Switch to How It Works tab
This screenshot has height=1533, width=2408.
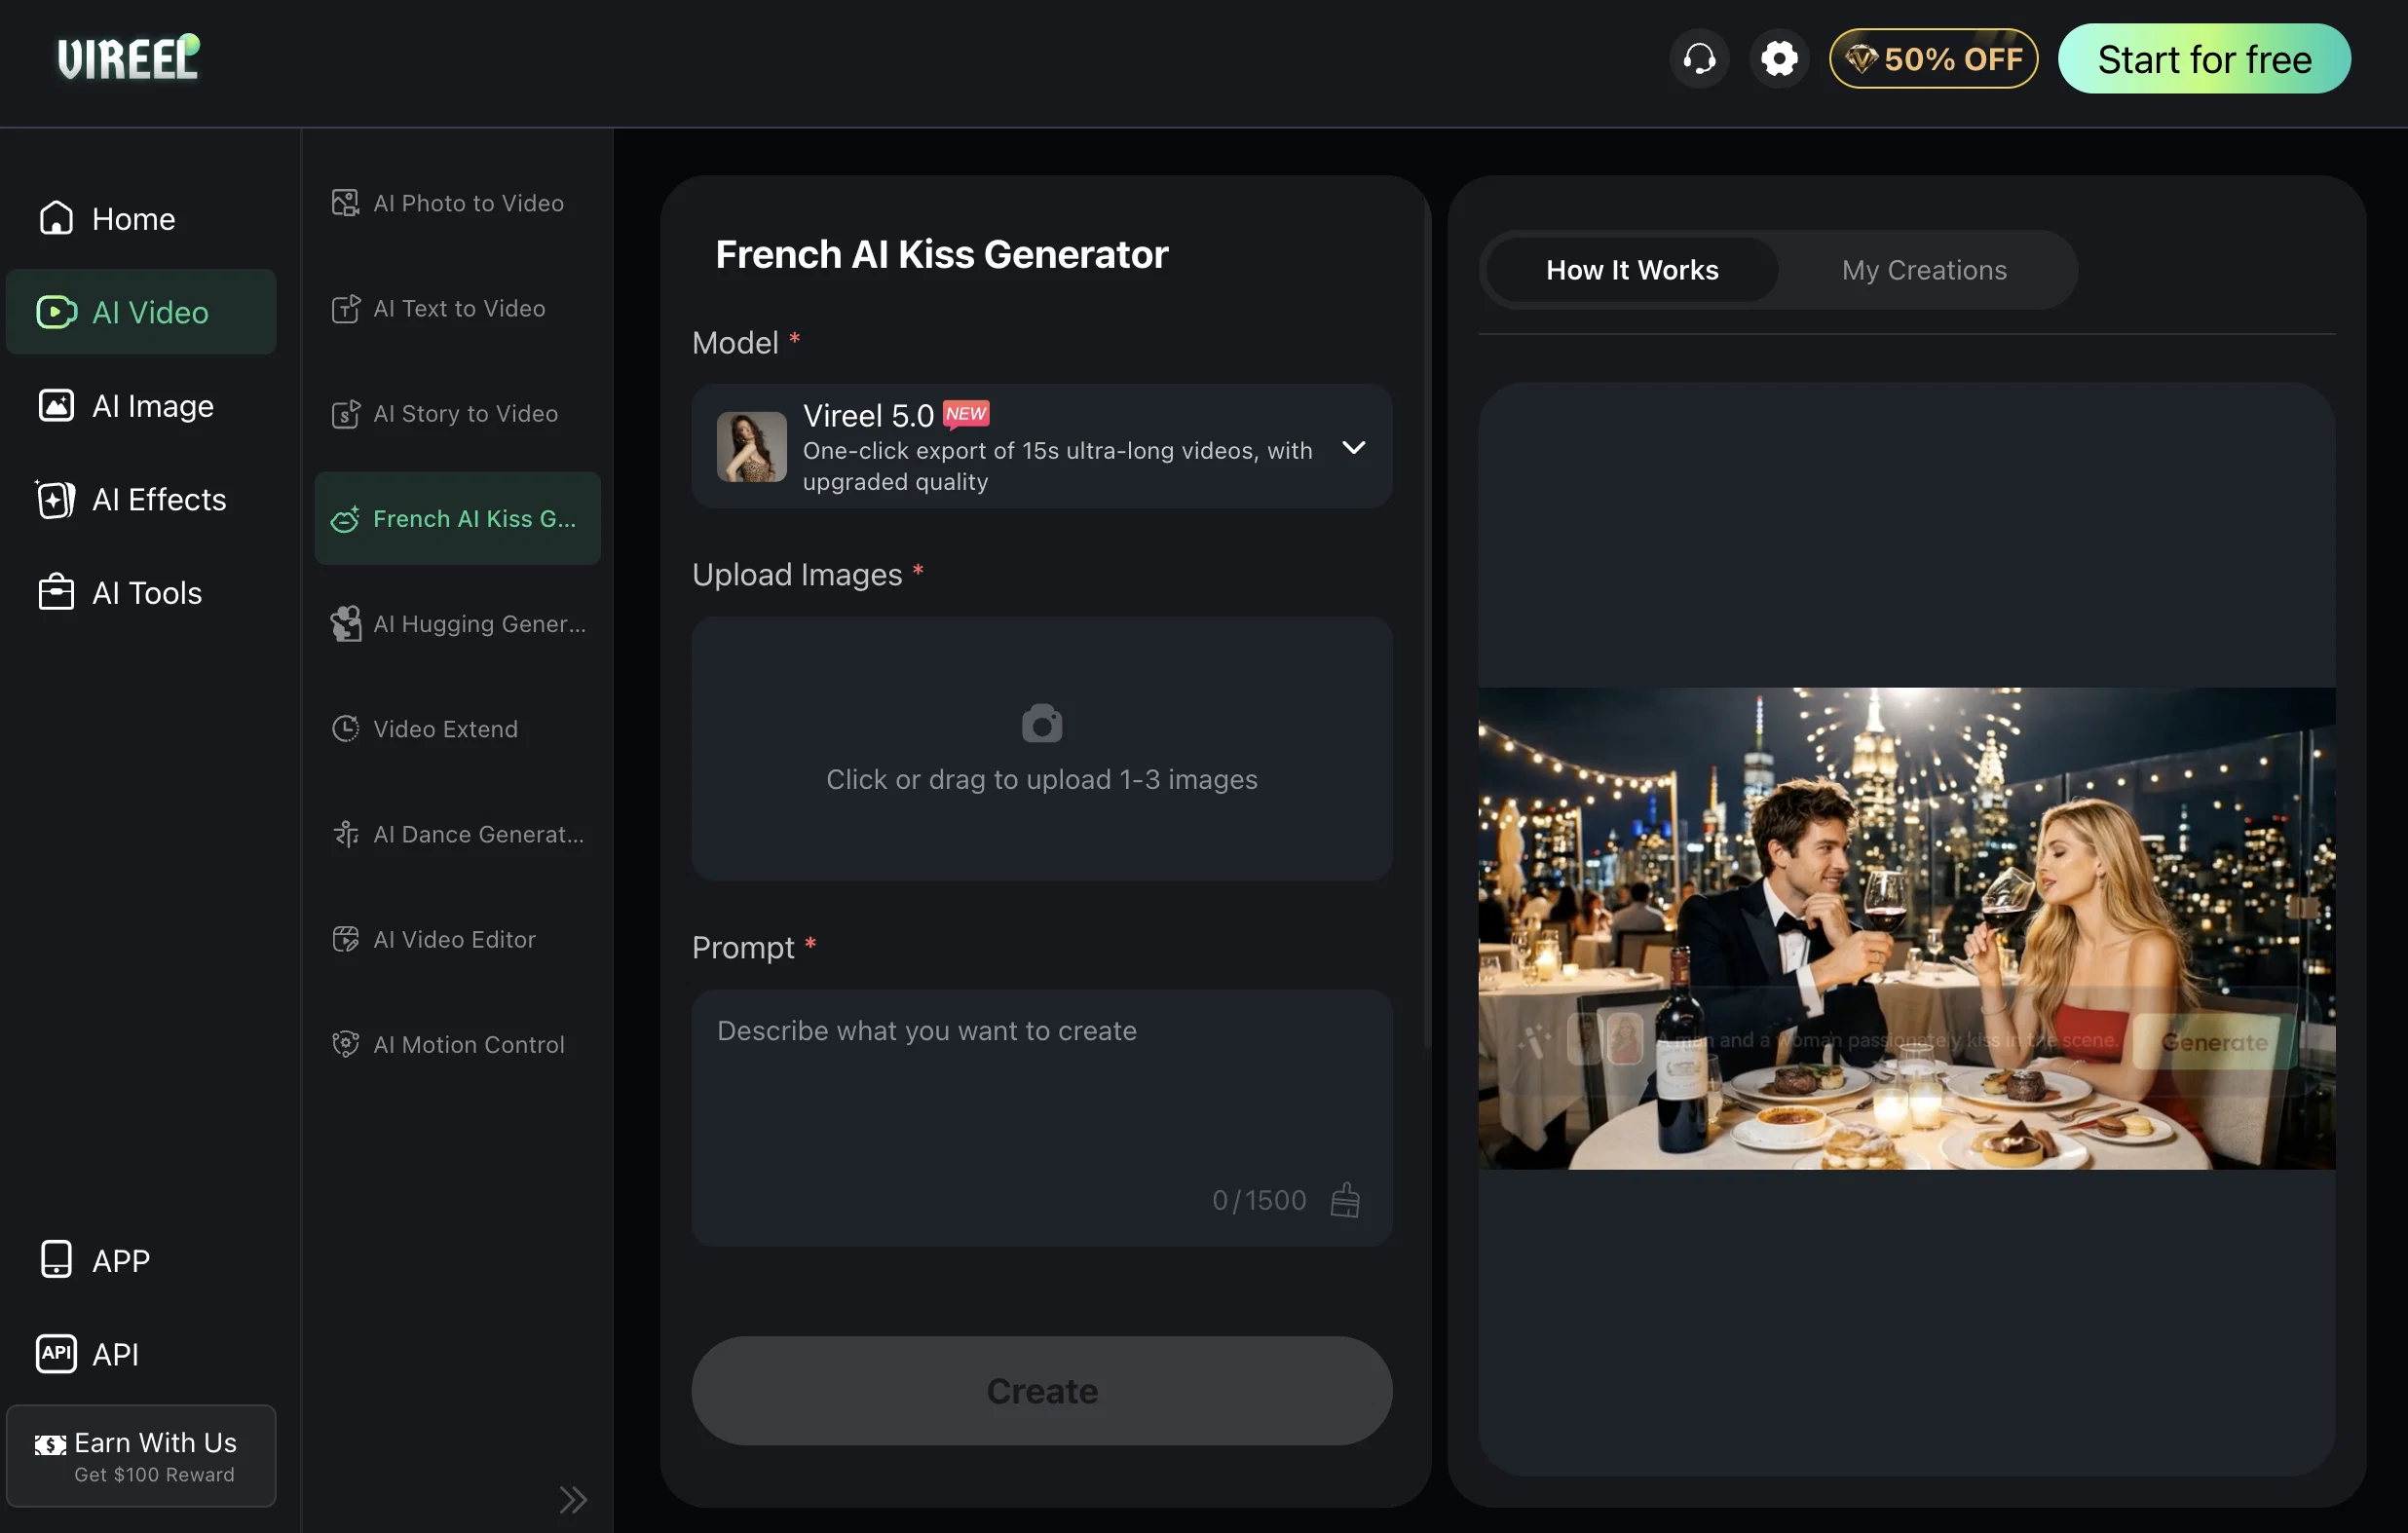(1632, 270)
